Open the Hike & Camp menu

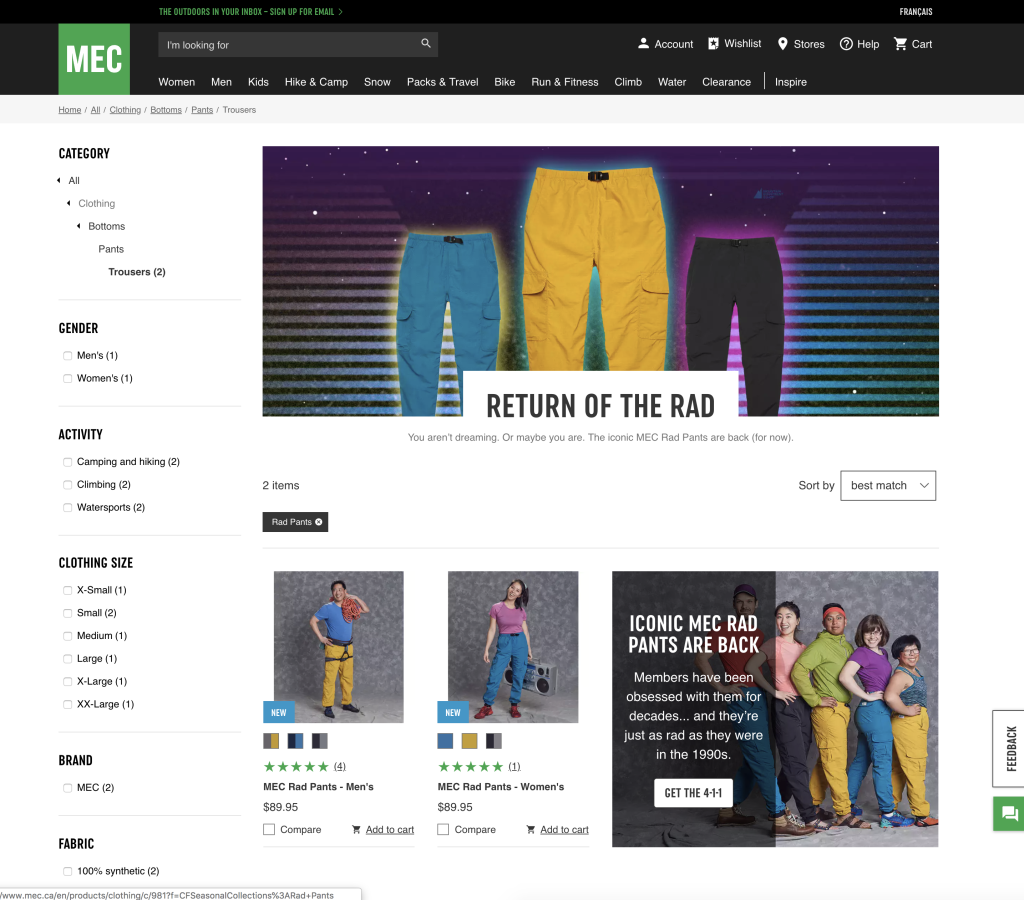pos(316,82)
